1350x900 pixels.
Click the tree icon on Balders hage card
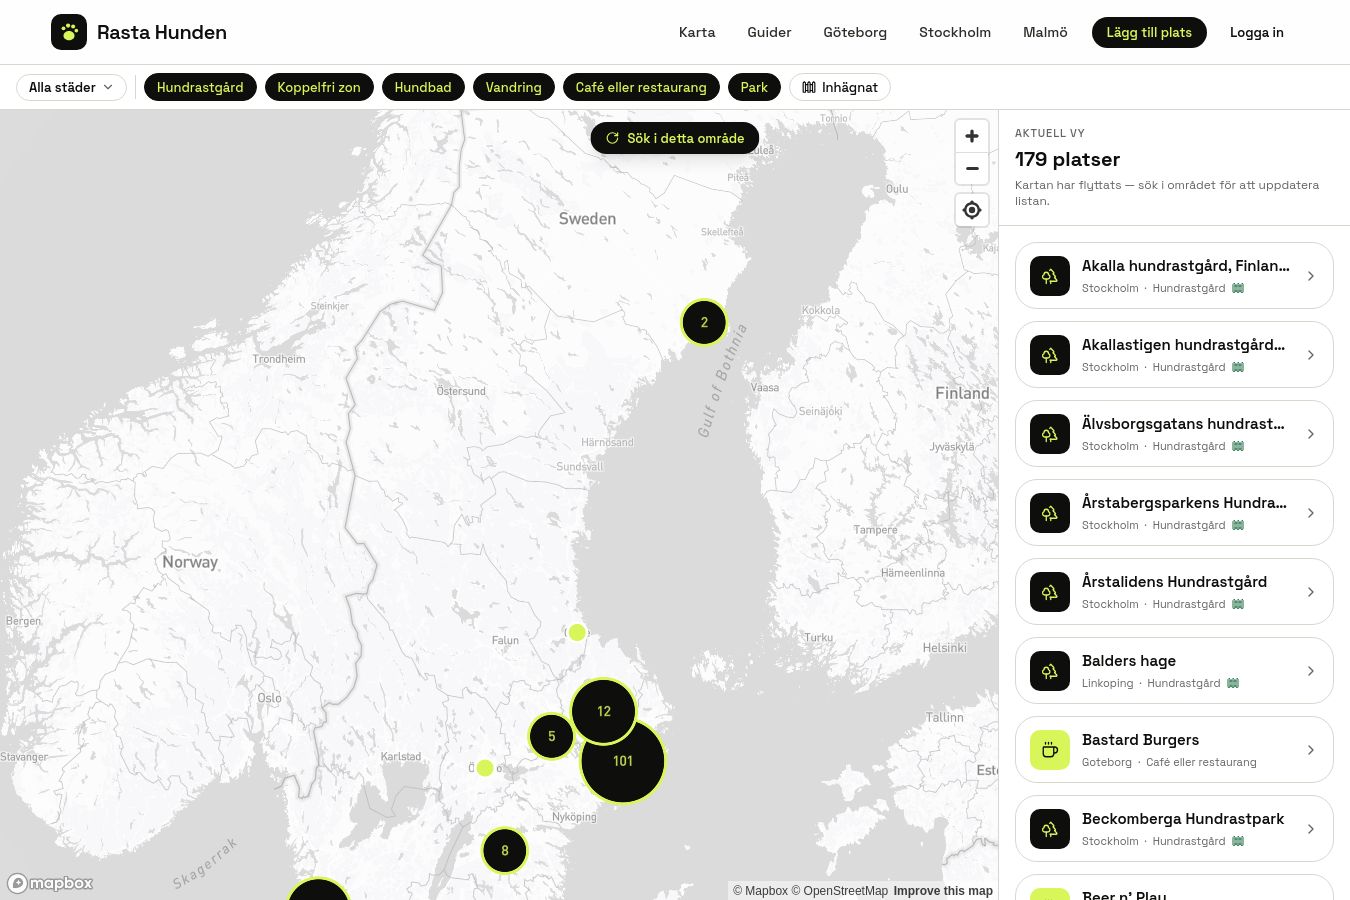point(1050,671)
